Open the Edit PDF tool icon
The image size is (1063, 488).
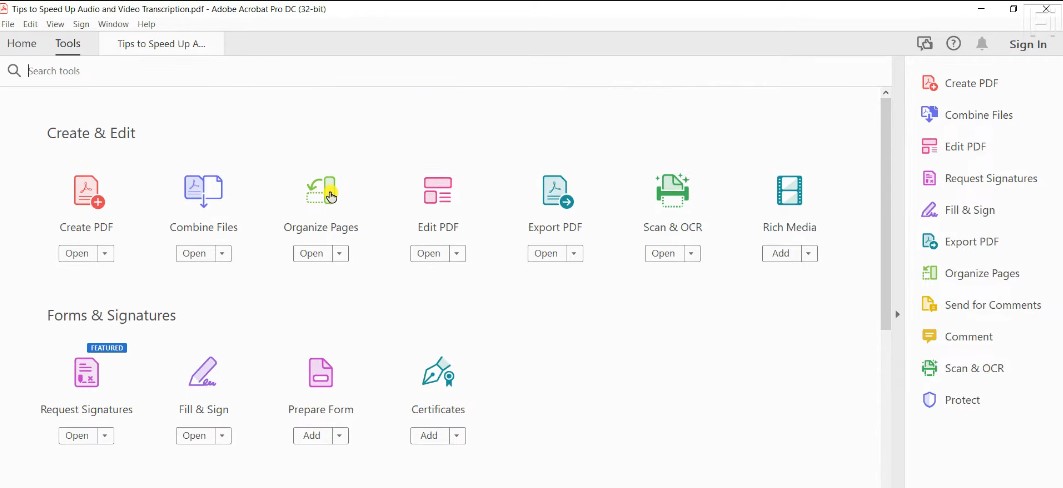coord(438,190)
